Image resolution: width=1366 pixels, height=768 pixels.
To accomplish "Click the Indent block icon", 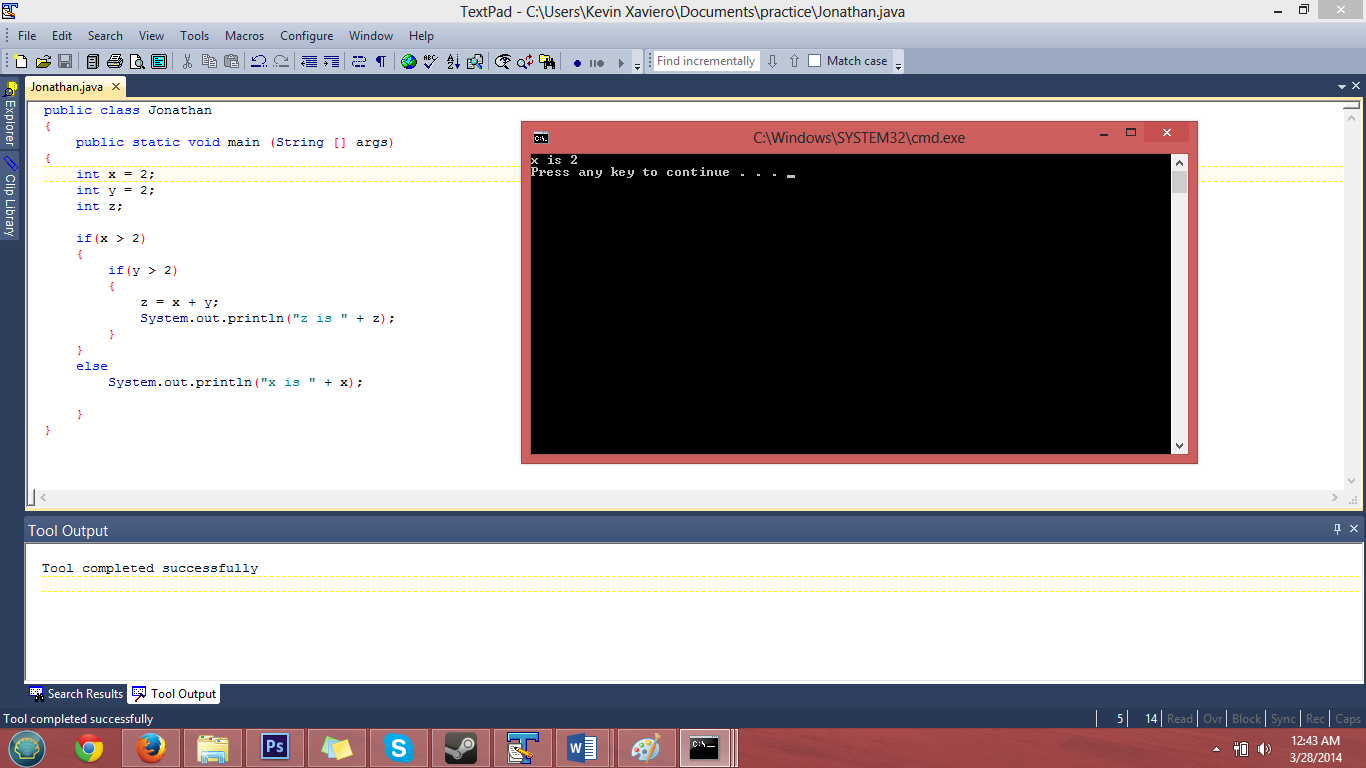I will (x=331, y=62).
